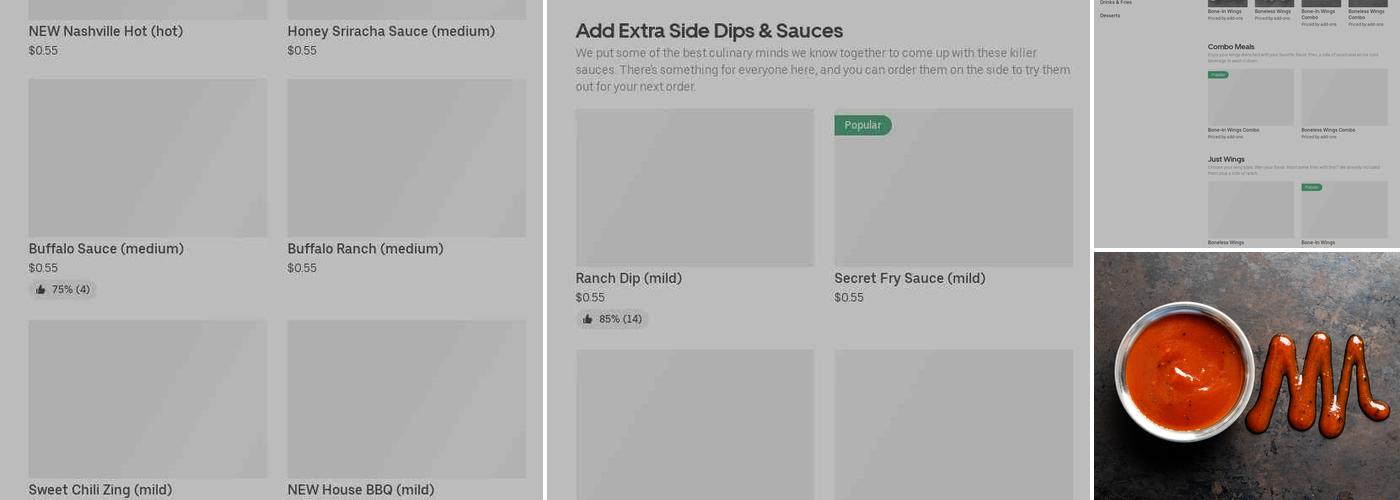Go to Drinks & Fries menu category

(1116, 3)
